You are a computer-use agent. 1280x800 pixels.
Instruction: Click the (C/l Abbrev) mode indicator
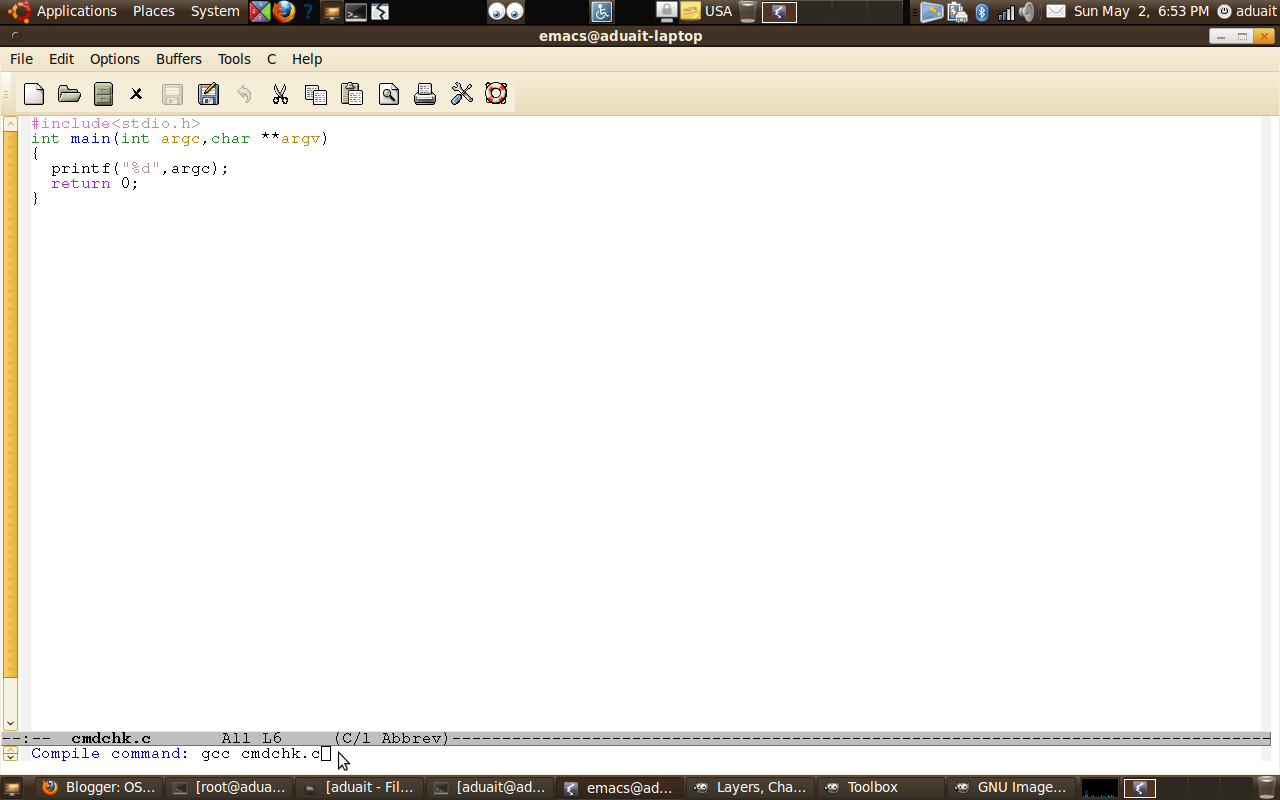click(391, 738)
